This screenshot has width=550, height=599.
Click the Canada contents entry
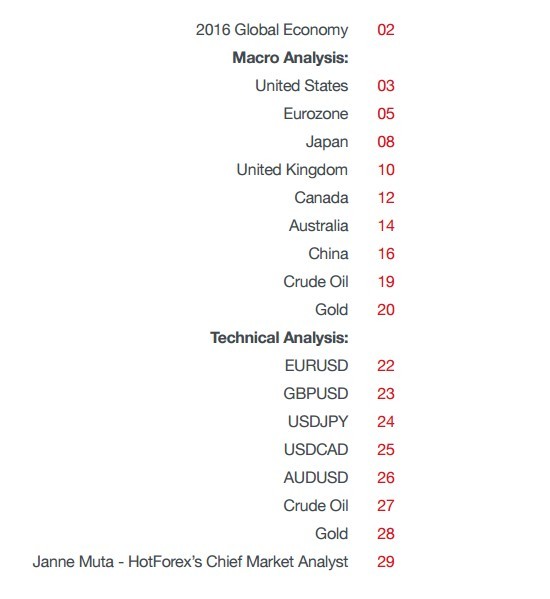(x=321, y=198)
